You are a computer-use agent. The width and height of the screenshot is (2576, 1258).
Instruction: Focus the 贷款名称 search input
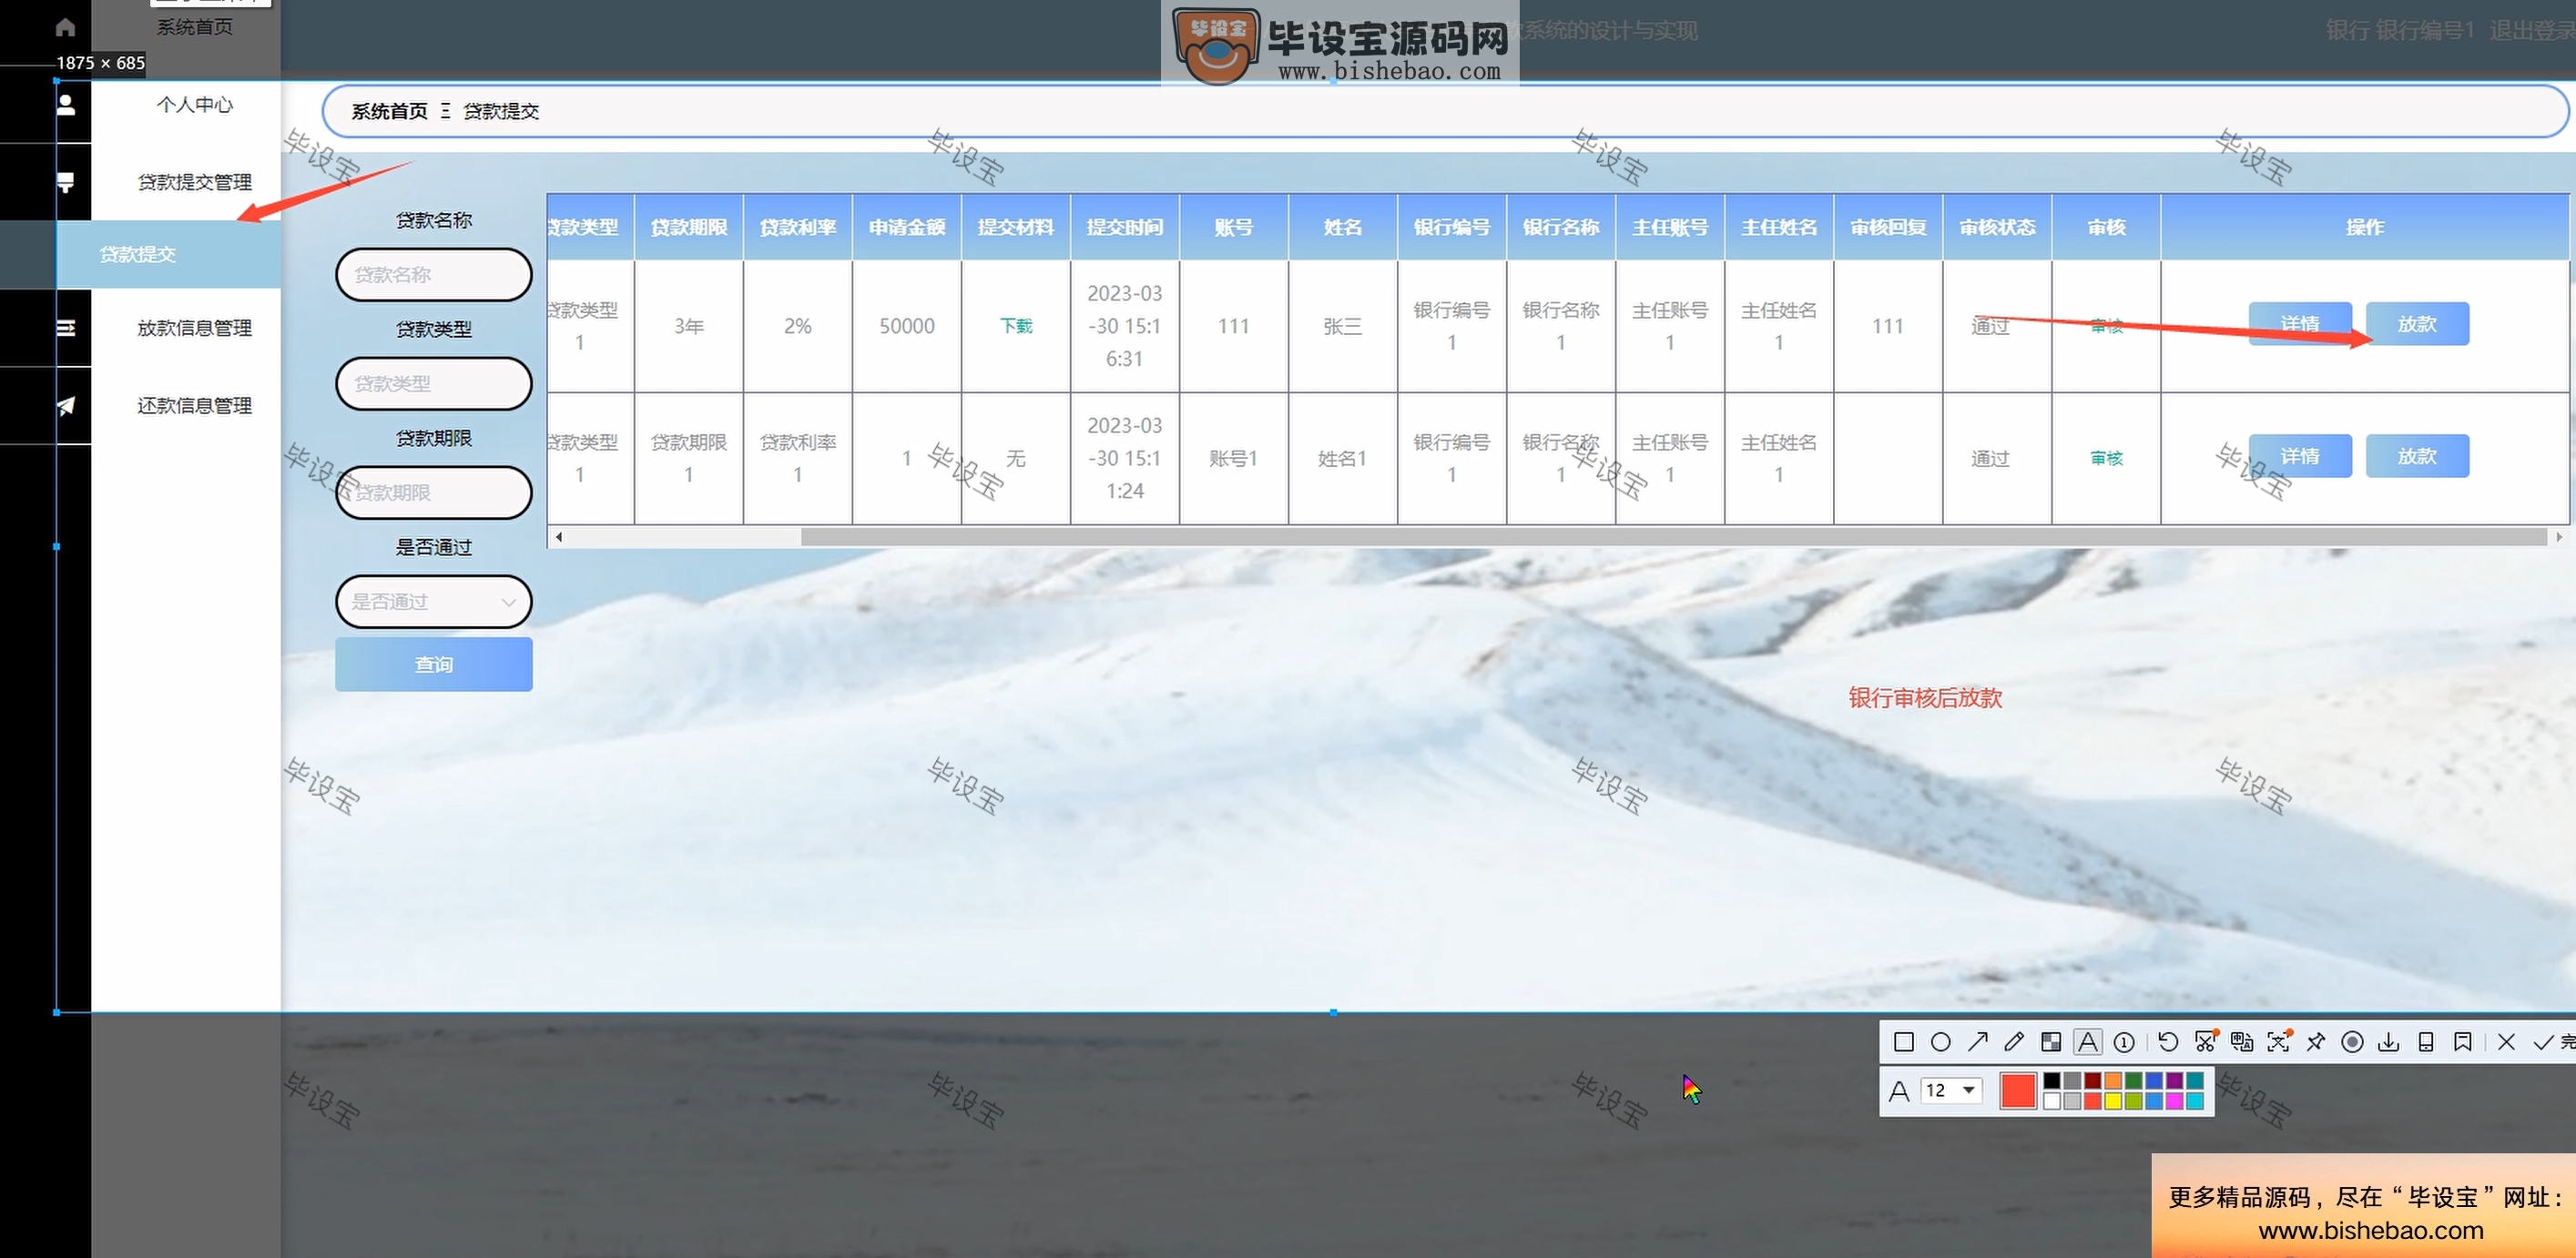[x=434, y=274]
